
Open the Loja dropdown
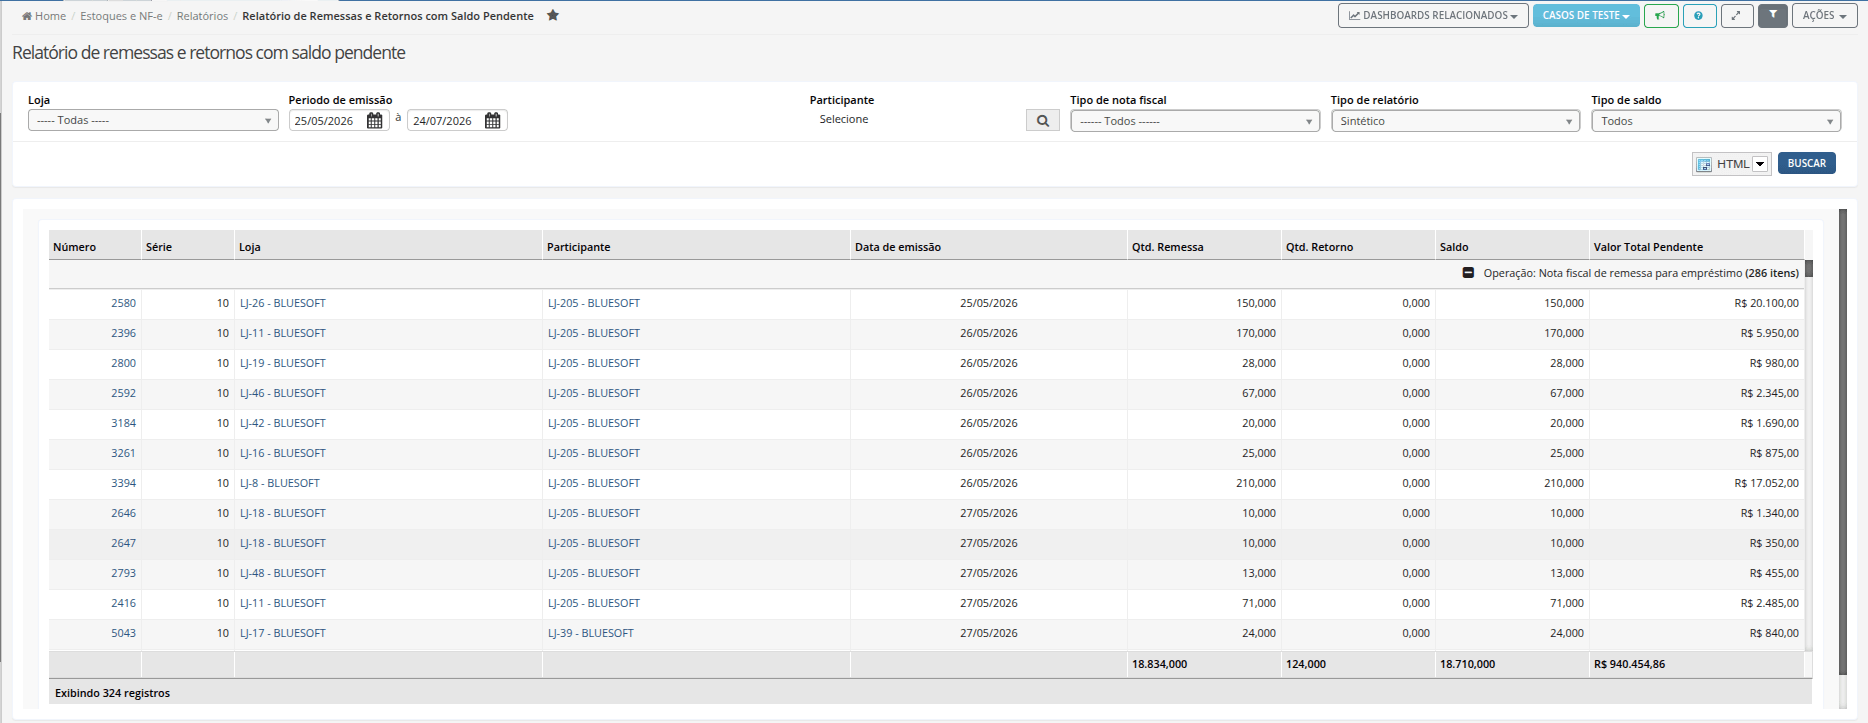coord(153,121)
